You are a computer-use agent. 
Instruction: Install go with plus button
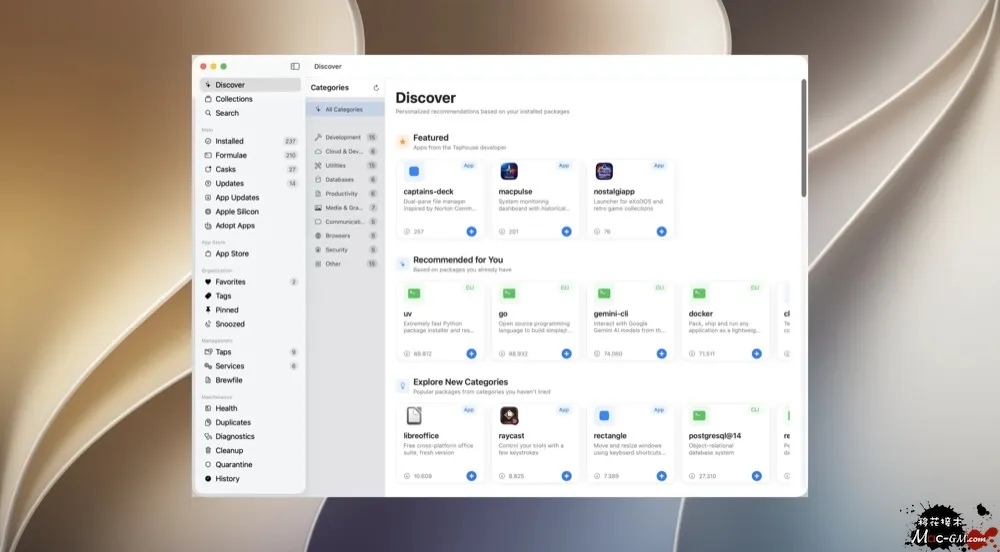click(566, 354)
